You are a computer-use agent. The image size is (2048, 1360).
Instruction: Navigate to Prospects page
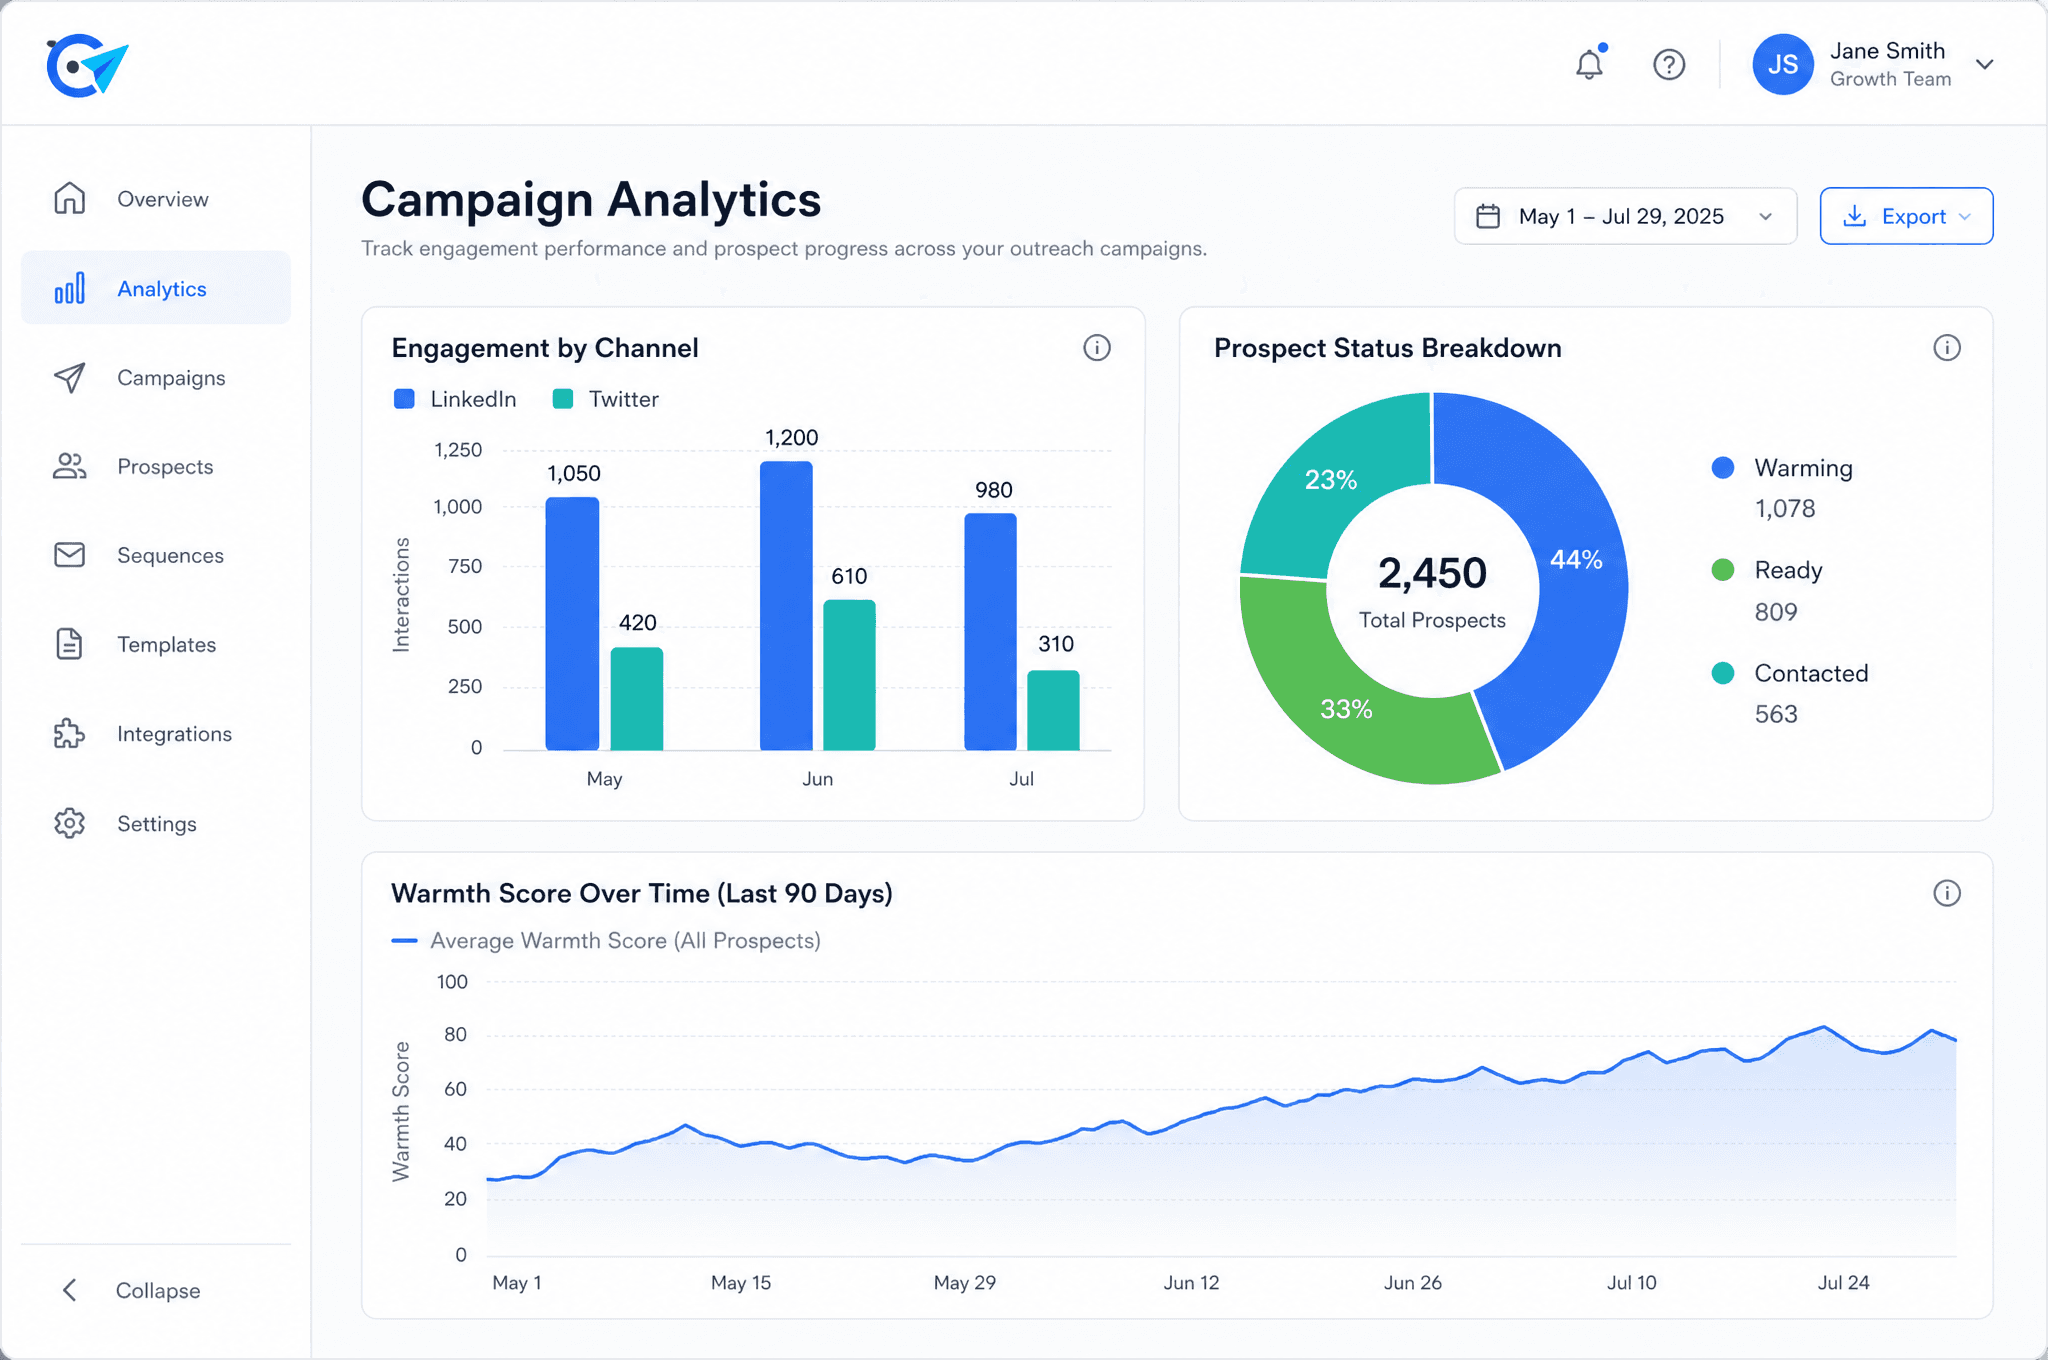(x=156, y=466)
